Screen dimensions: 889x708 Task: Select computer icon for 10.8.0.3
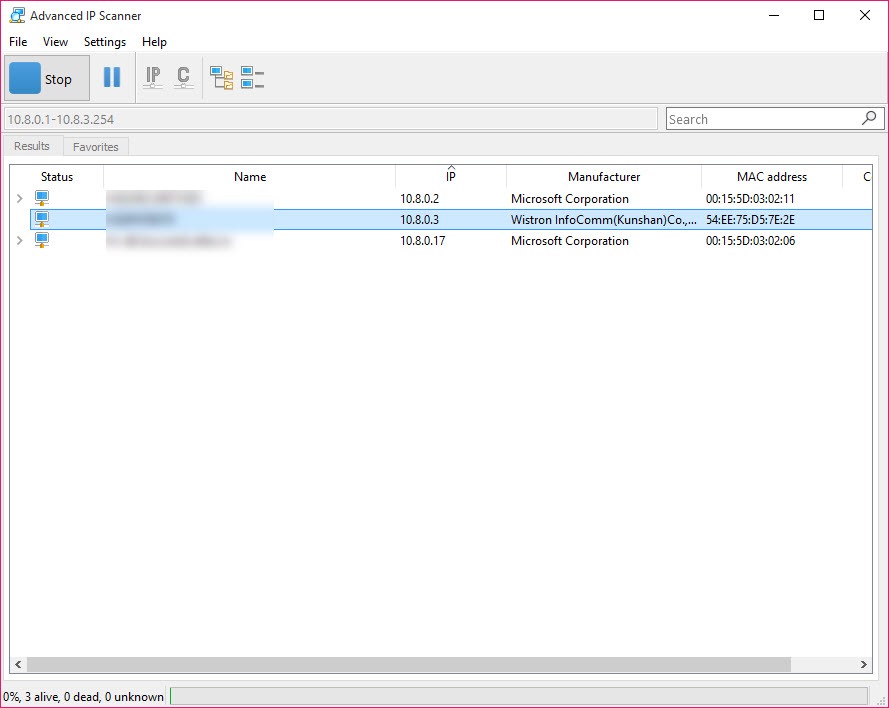(x=42, y=219)
